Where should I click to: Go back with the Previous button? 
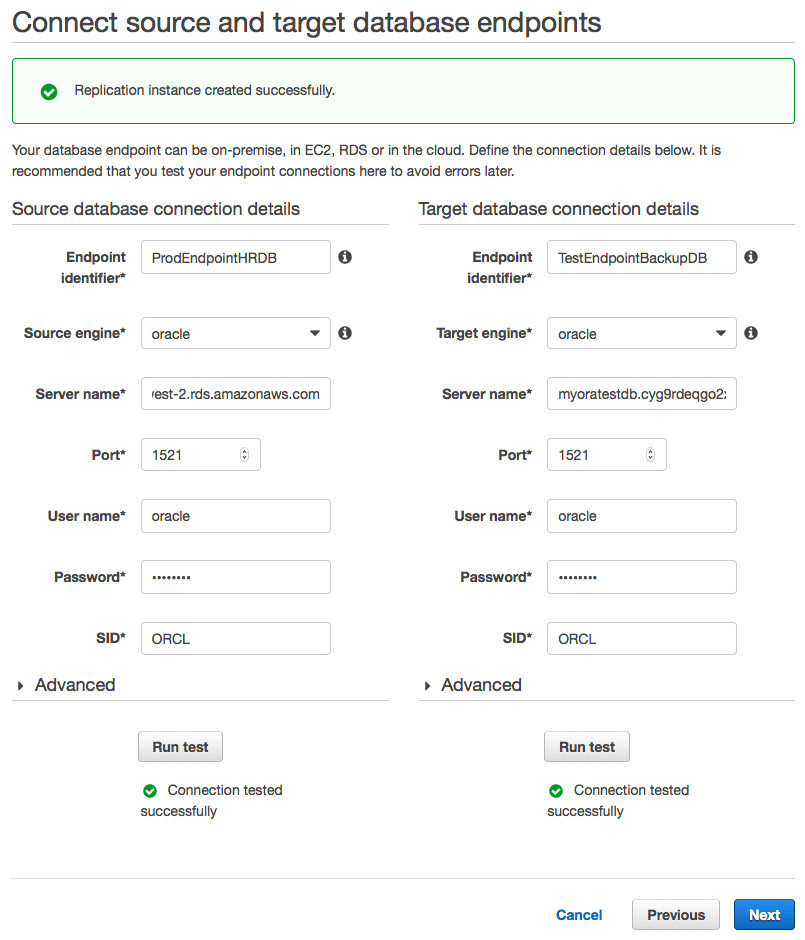pos(676,915)
